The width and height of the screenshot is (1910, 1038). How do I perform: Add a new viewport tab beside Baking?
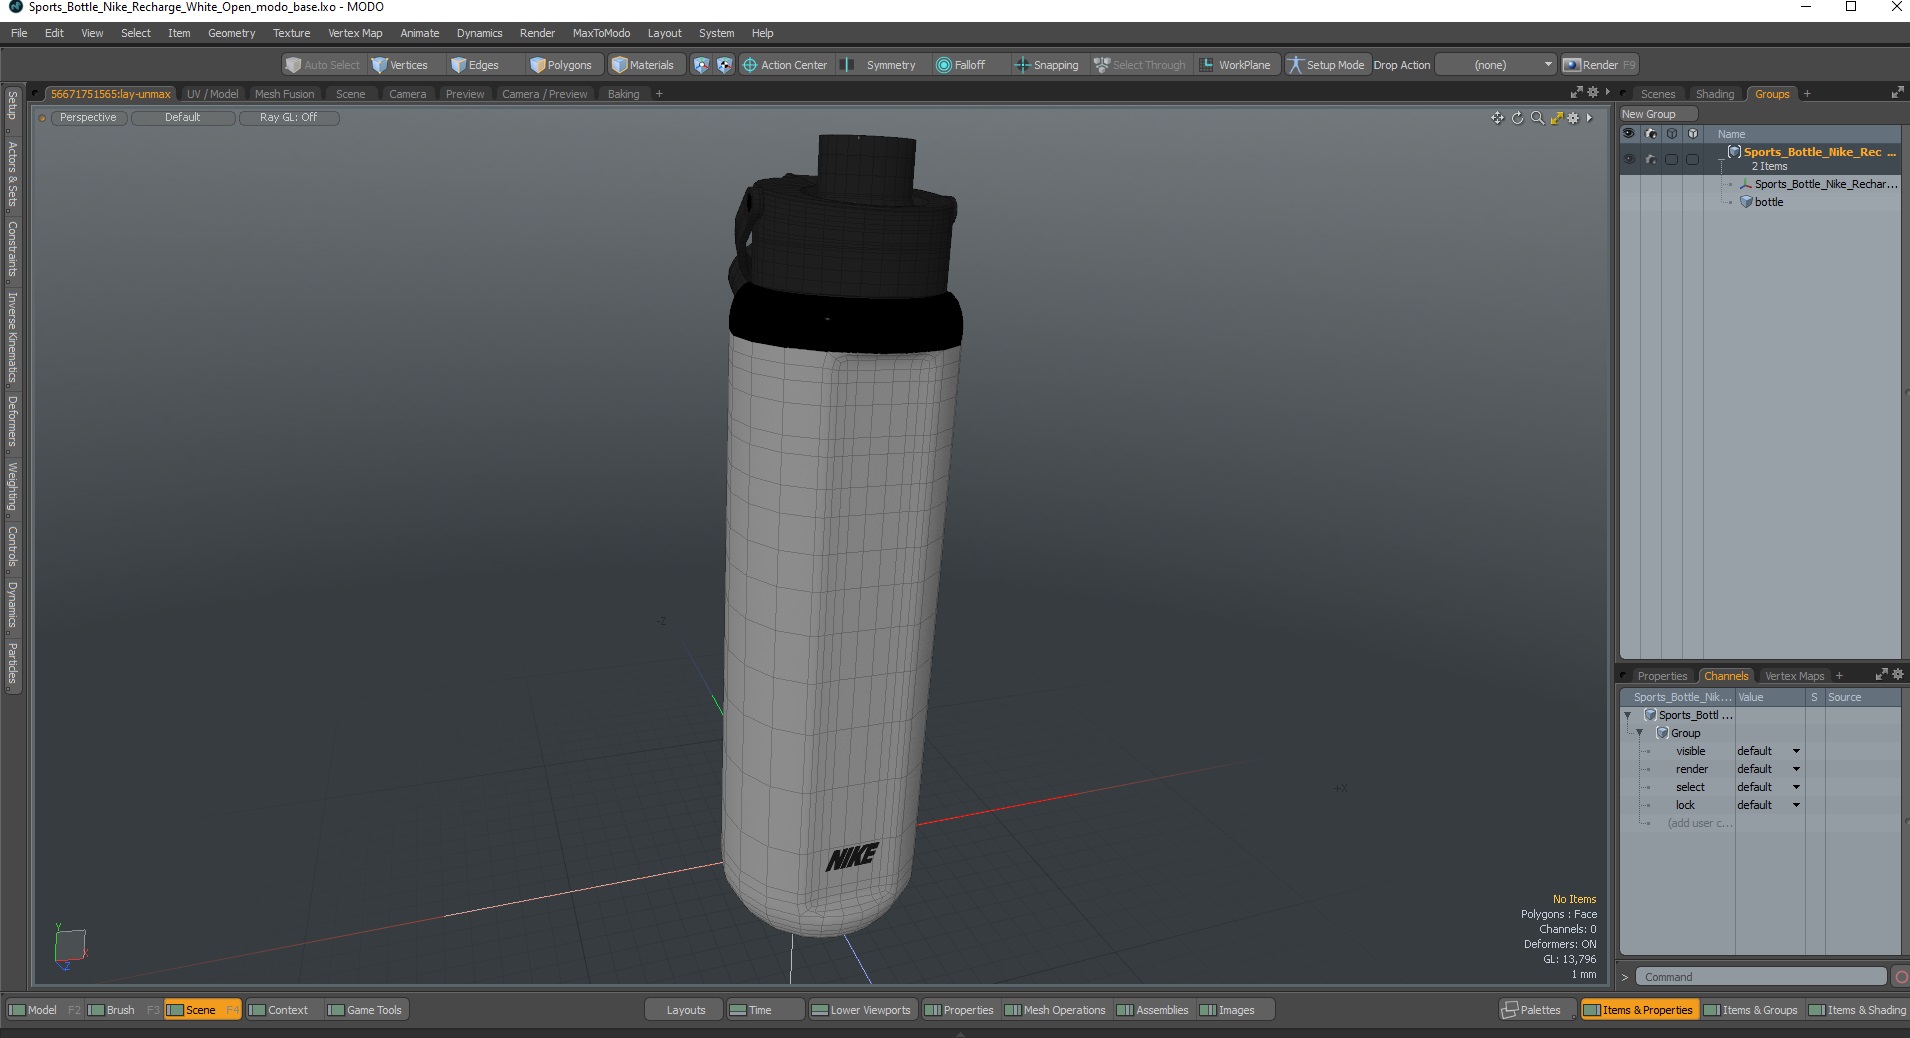[x=659, y=94]
